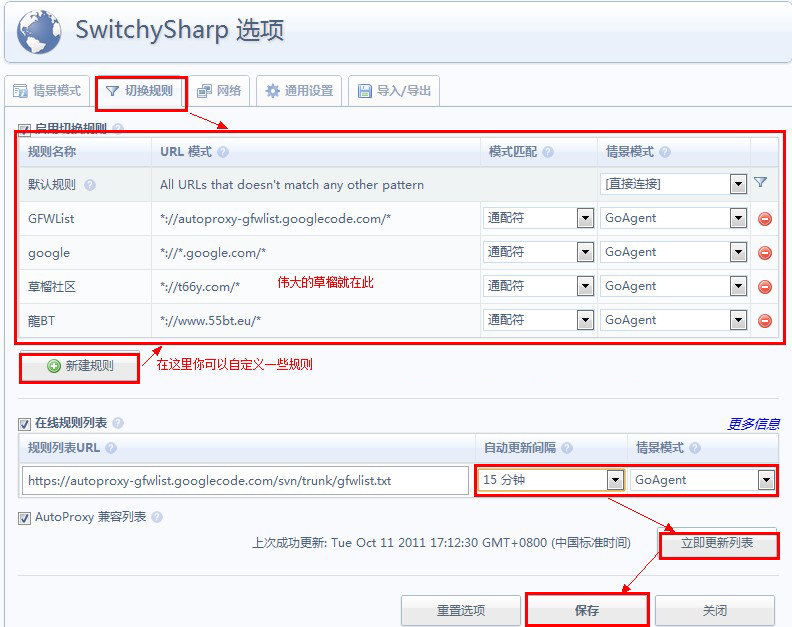Click 新建规则 button
The image size is (792, 627).
(80, 366)
